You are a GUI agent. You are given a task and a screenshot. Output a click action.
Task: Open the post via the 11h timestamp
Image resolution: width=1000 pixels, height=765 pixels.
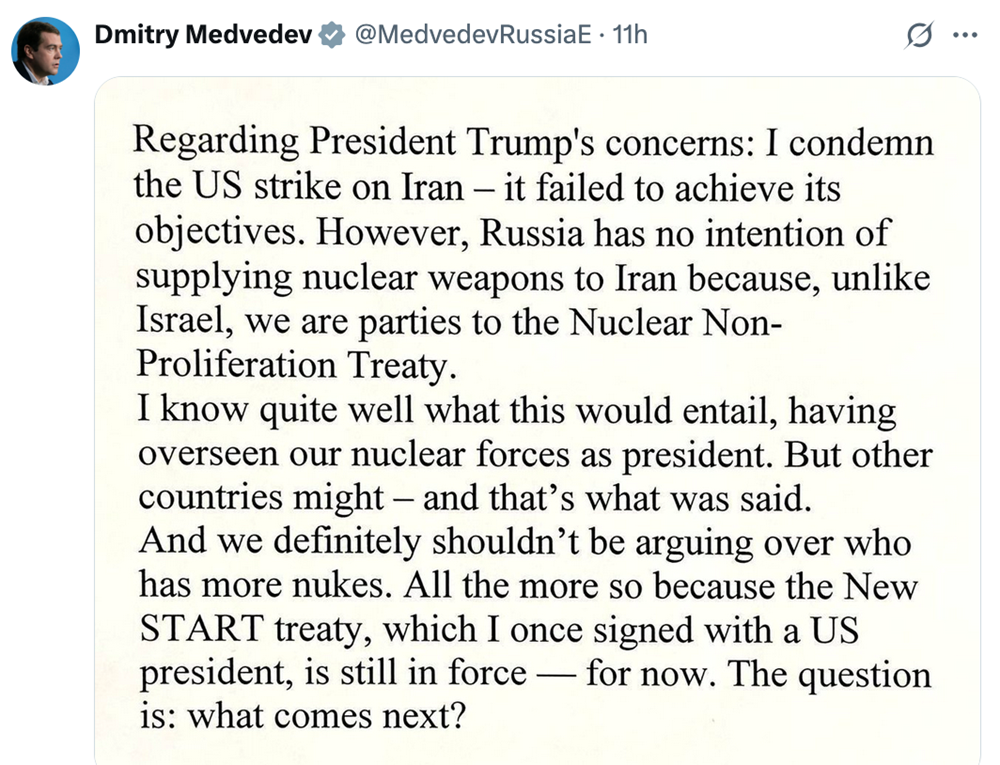[x=630, y=34]
